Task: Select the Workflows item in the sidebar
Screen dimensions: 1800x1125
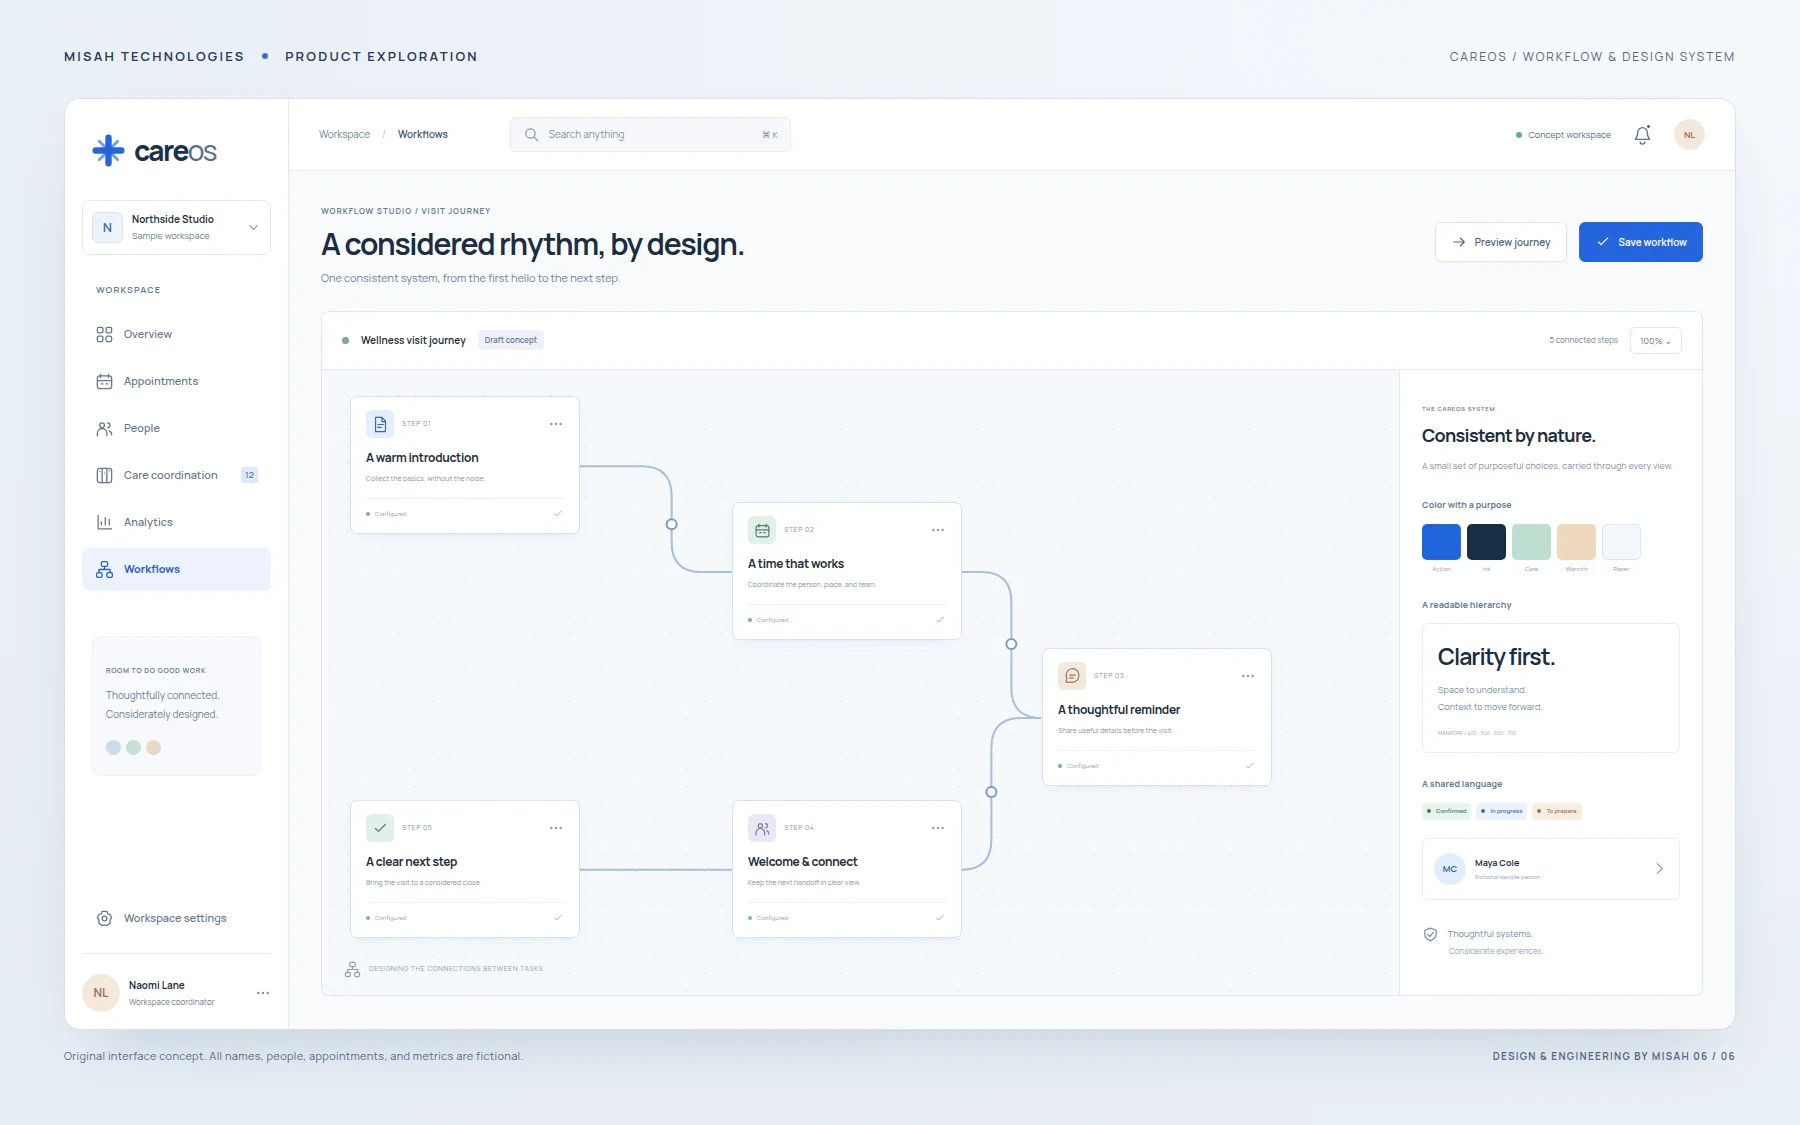Action: pyautogui.click(x=176, y=569)
